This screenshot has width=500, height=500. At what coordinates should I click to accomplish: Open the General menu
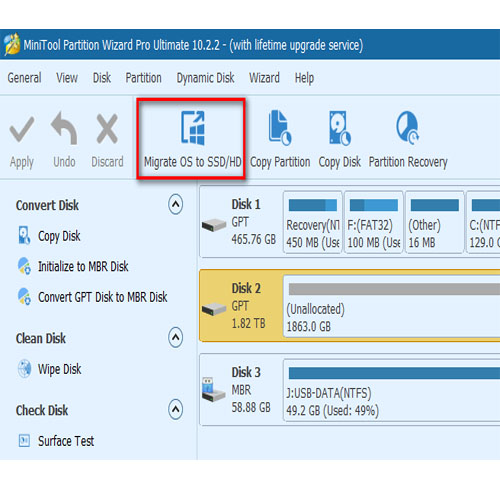click(24, 78)
